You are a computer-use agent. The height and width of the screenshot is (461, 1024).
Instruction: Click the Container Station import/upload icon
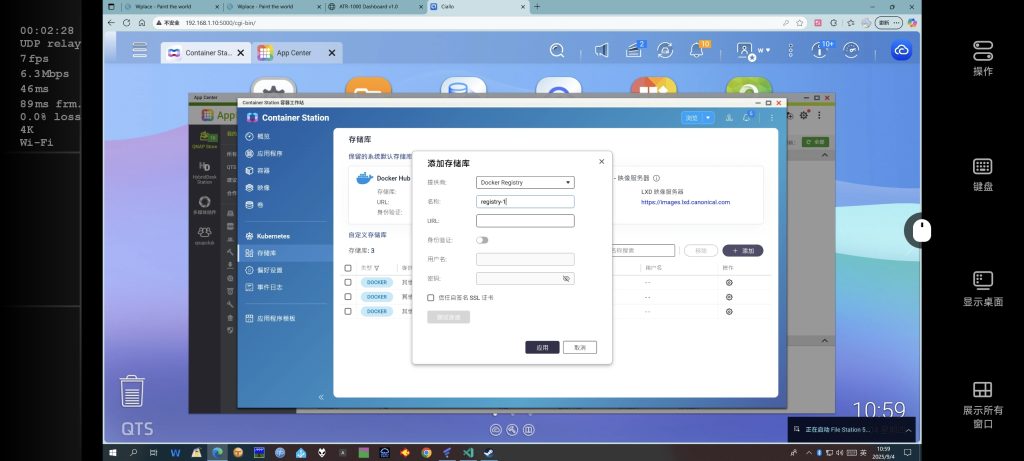tap(729, 118)
